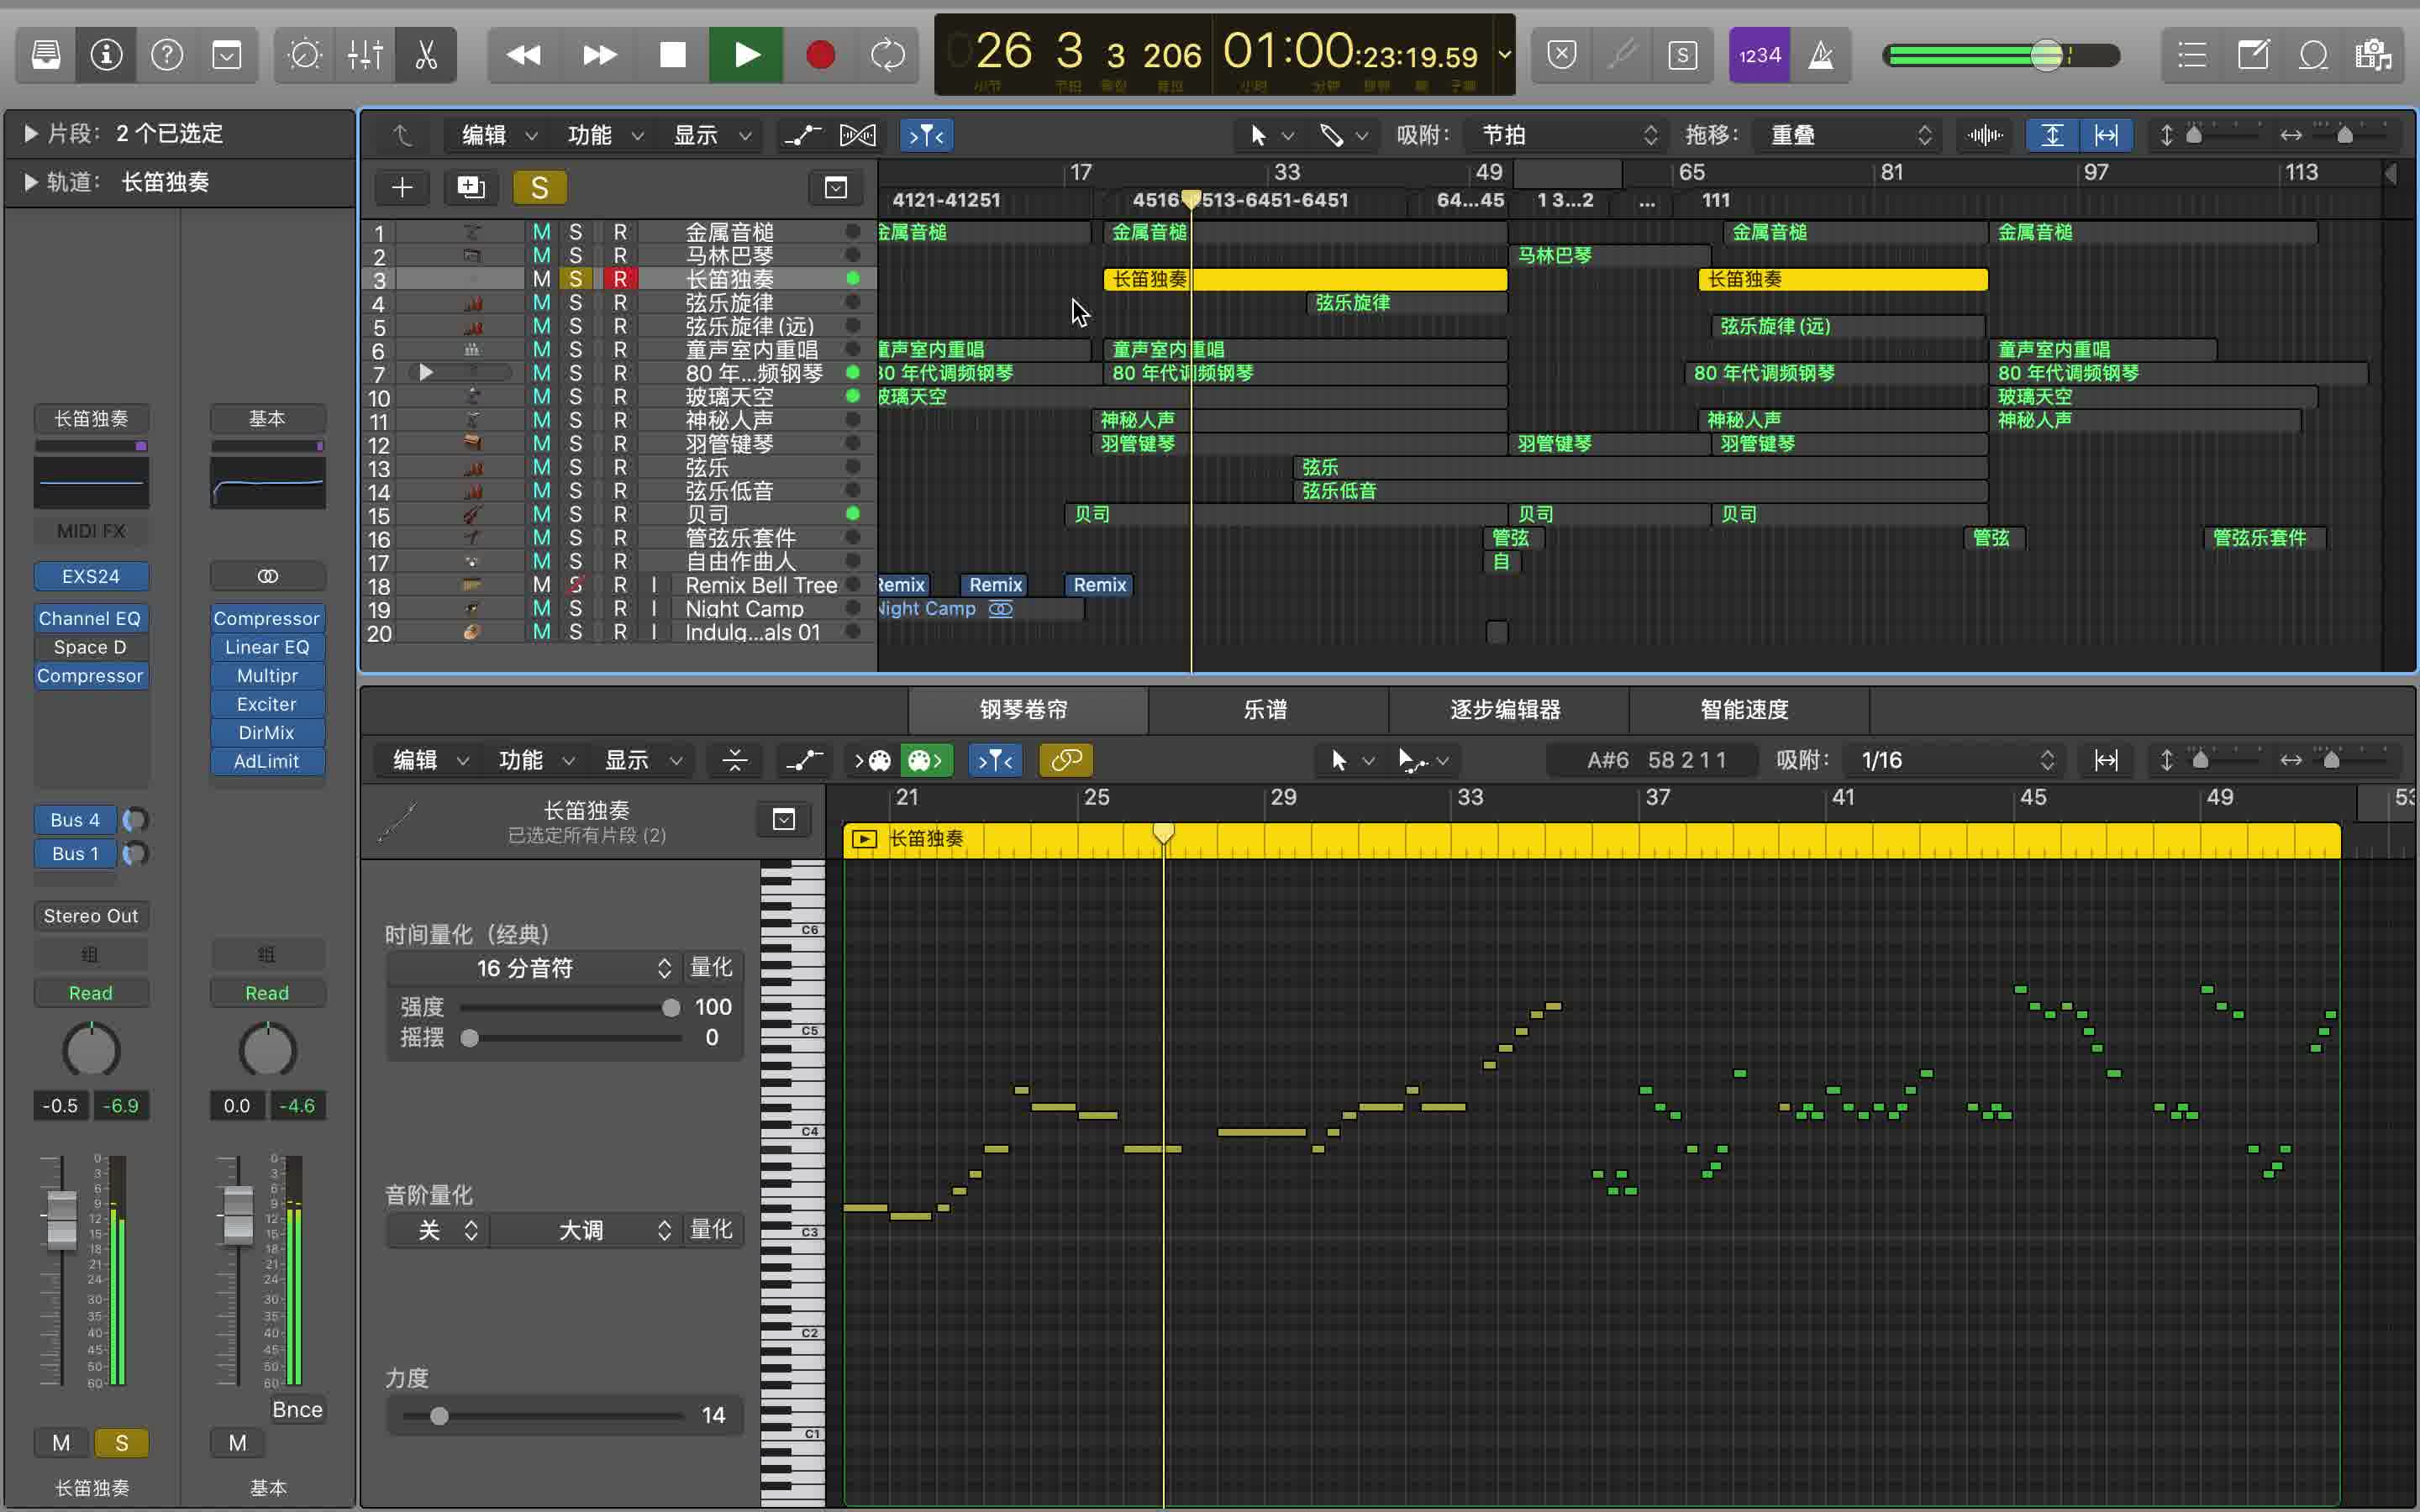Mute the 马林巴琴 track
The height and width of the screenshot is (1512, 2420).
(541, 255)
